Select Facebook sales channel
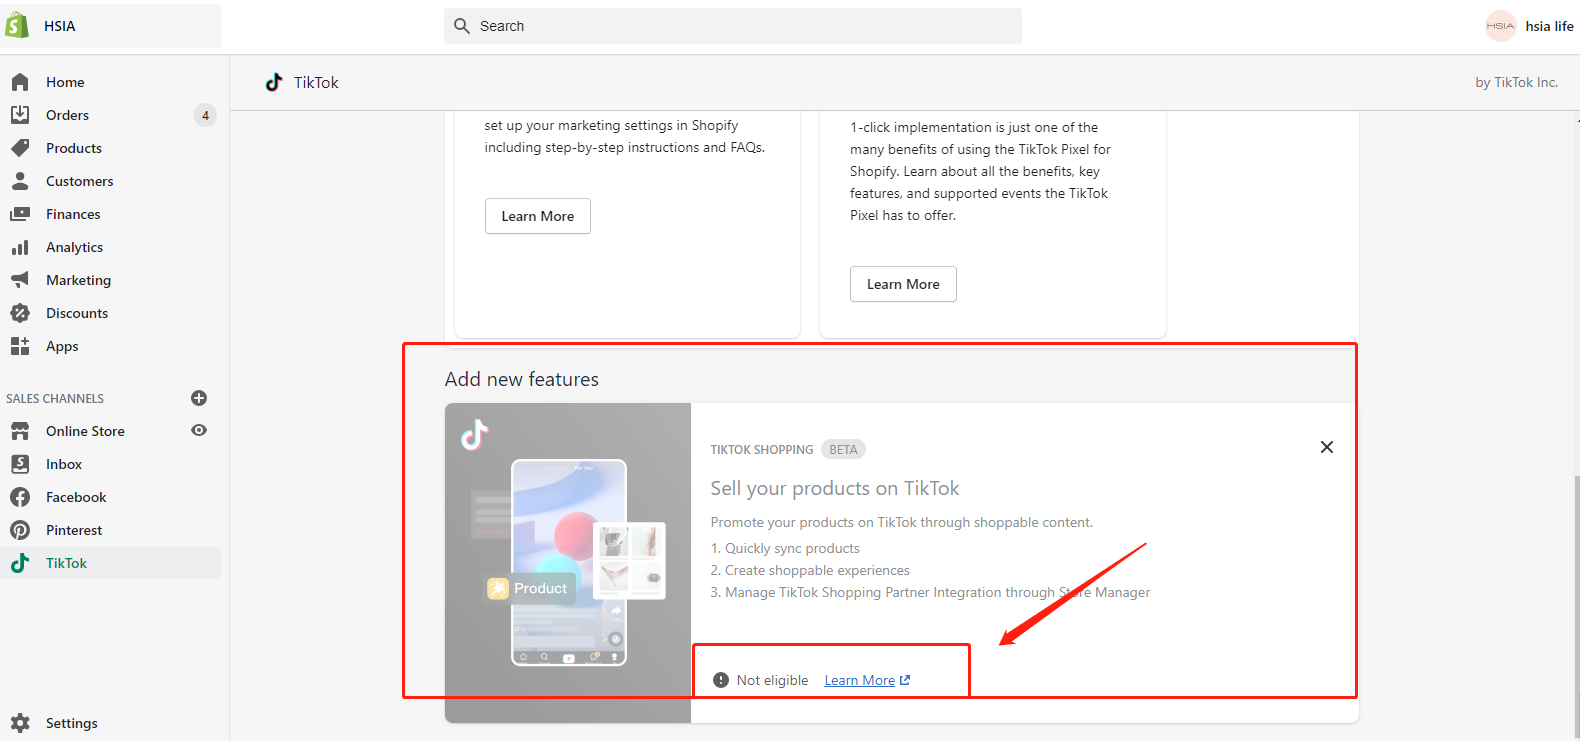Image resolution: width=1580 pixels, height=741 pixels. [x=76, y=497]
